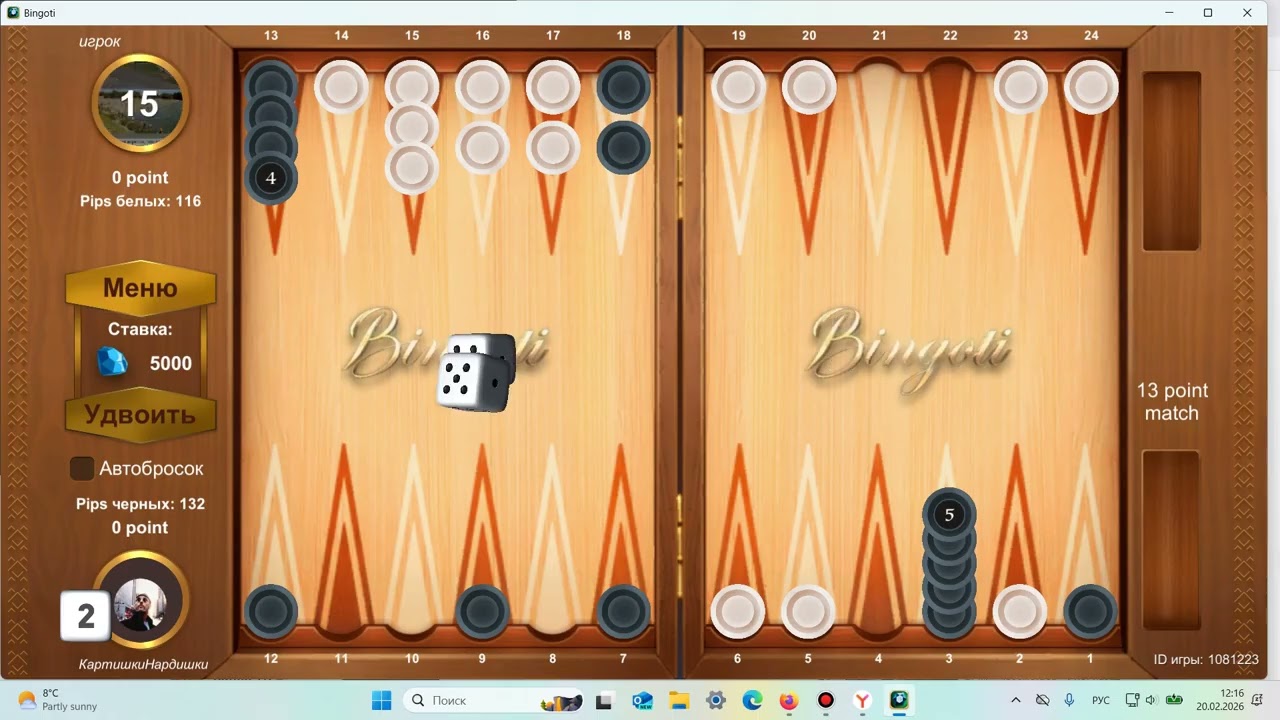Click the microphone tray icon
Image resolution: width=1280 pixels, height=720 pixels.
coord(1069,700)
